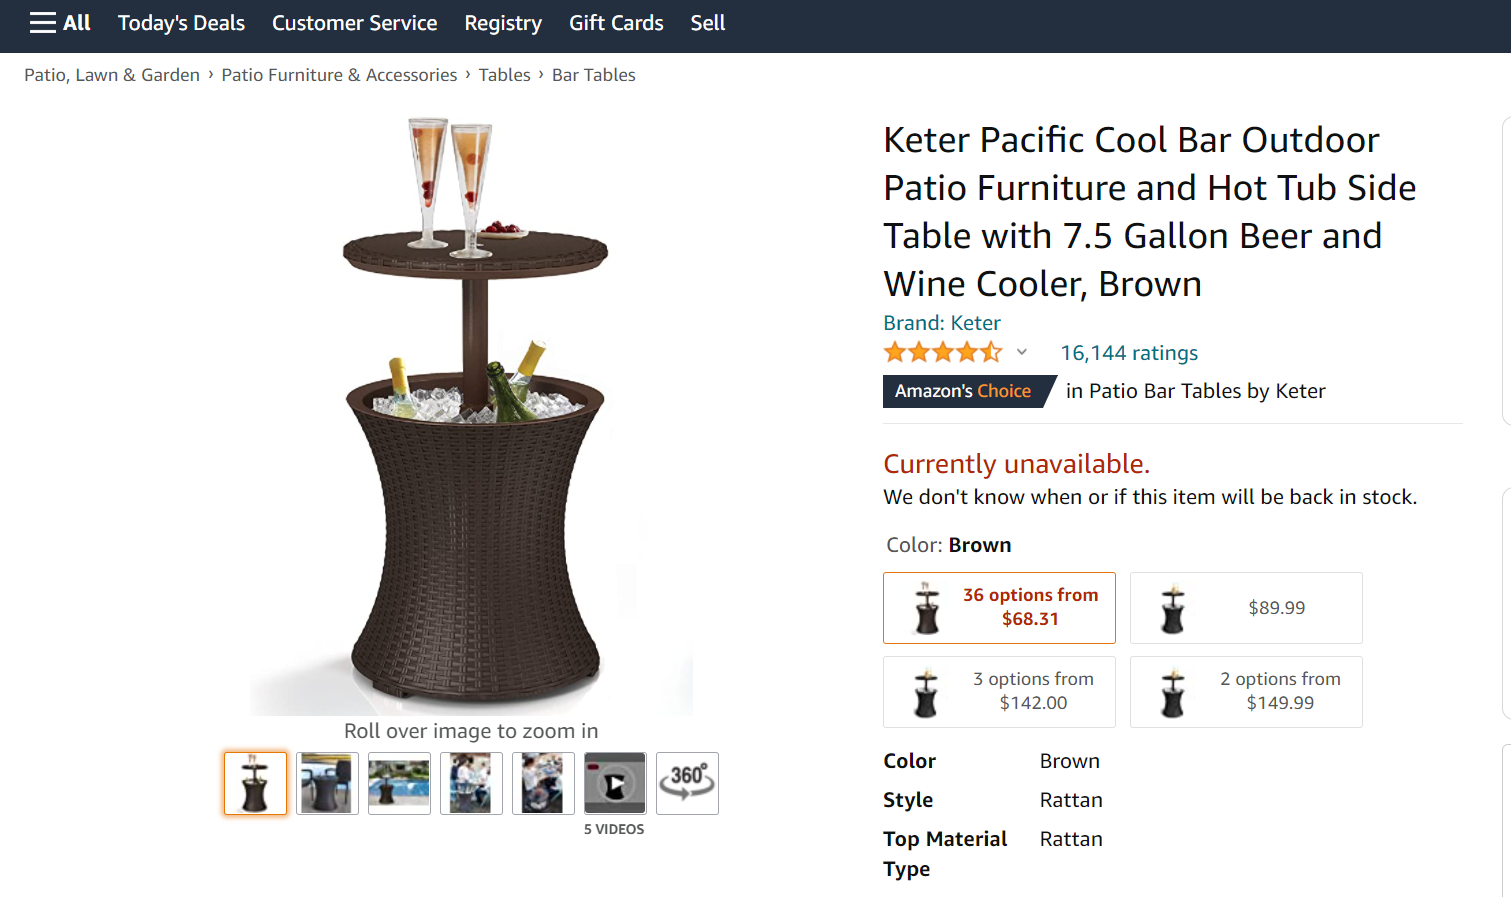Open the All hamburger menu
This screenshot has height=897, width=1511.
[60, 23]
